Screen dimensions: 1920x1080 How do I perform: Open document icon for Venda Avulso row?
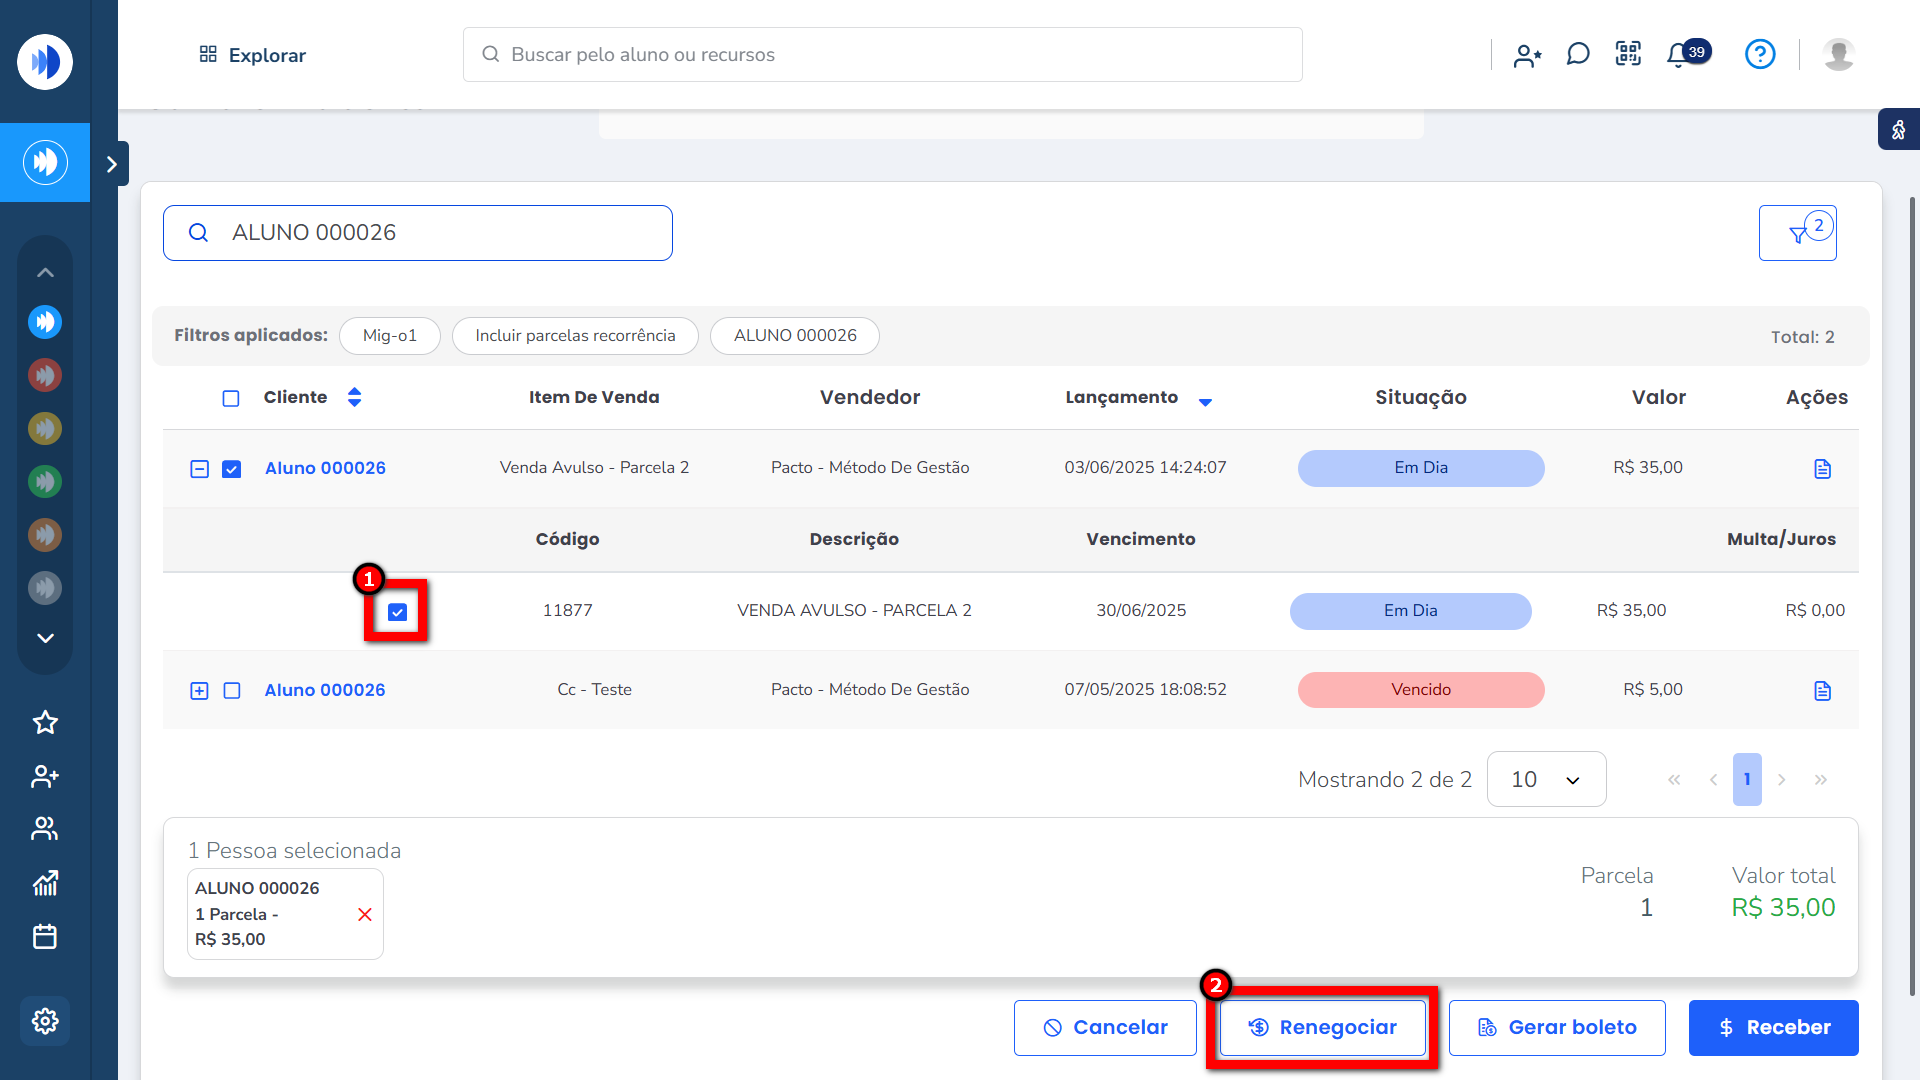click(1822, 469)
